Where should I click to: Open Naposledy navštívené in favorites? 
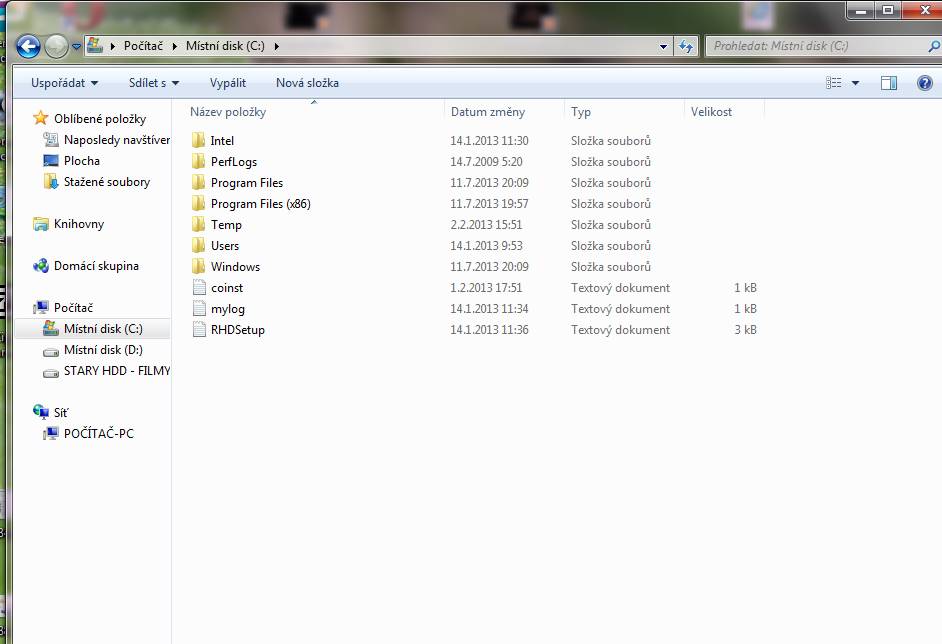point(117,140)
